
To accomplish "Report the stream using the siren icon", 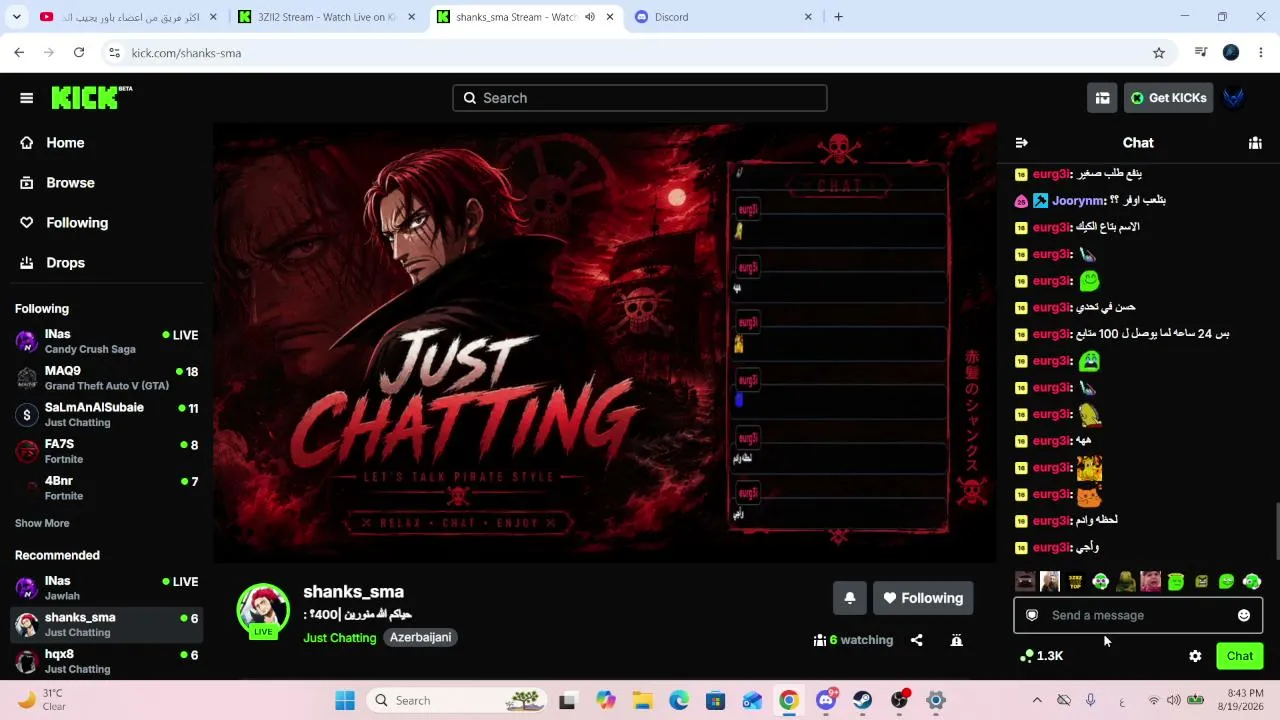I will click(x=956, y=640).
